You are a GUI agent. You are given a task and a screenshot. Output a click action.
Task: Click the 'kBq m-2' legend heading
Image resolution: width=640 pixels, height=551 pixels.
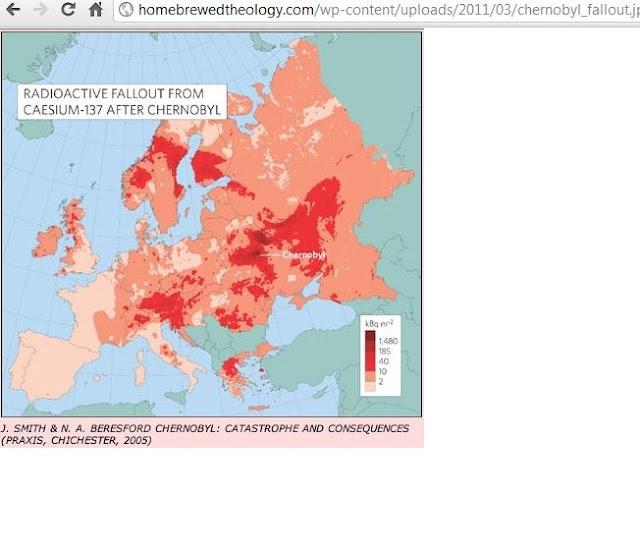point(379,324)
